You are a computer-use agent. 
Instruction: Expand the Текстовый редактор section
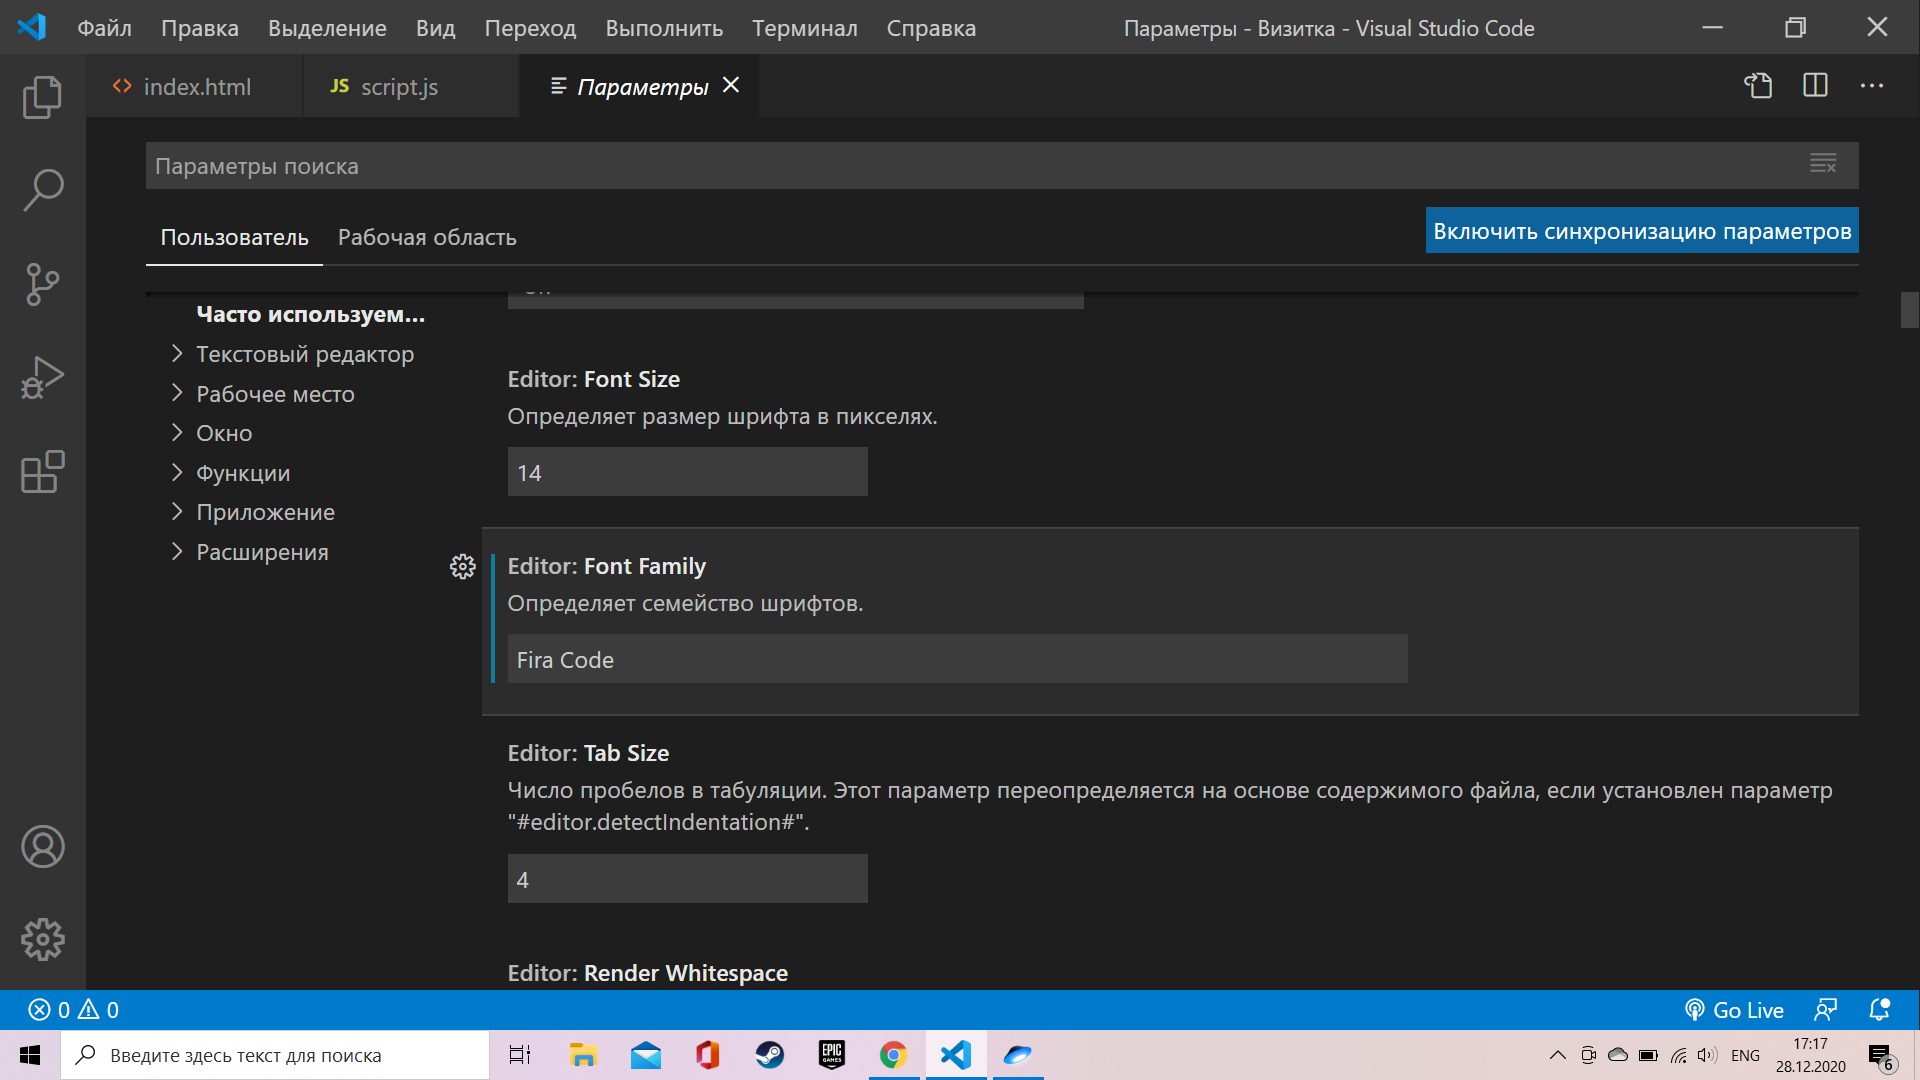(292, 354)
